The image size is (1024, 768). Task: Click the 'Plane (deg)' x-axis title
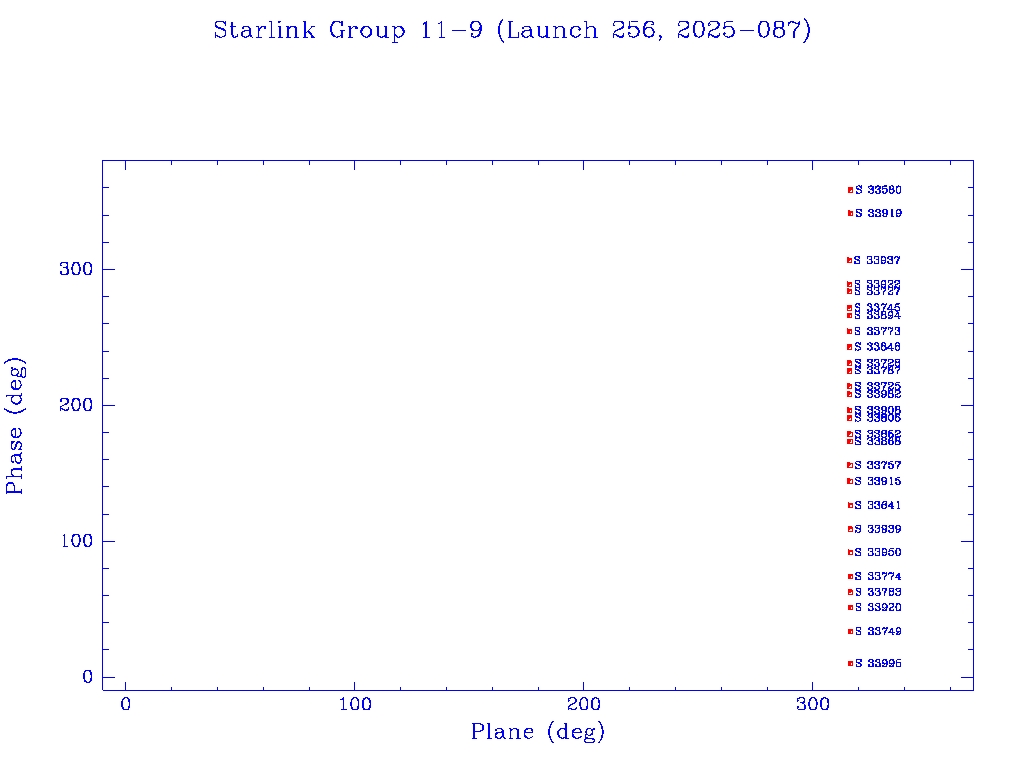point(538,732)
